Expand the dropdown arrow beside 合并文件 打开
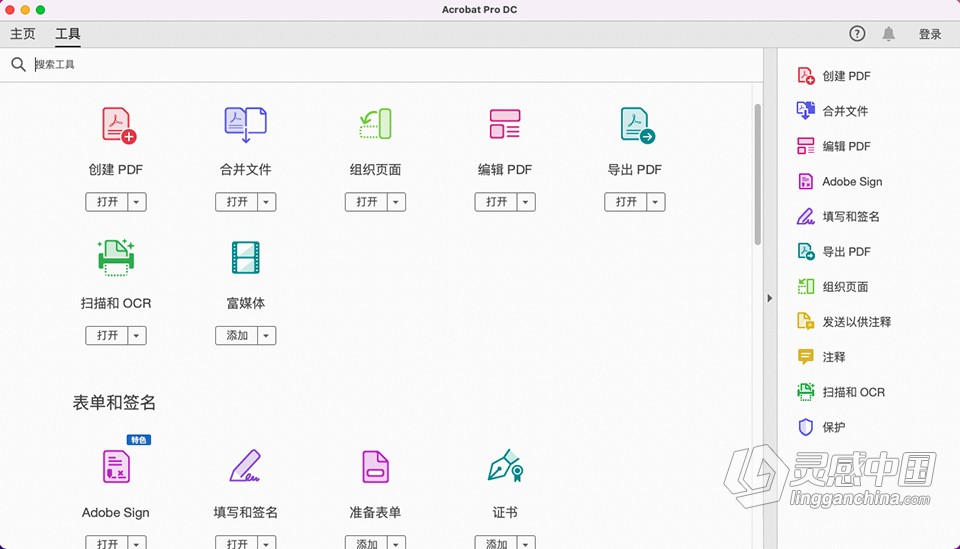Image resolution: width=960 pixels, height=549 pixels. (267, 202)
